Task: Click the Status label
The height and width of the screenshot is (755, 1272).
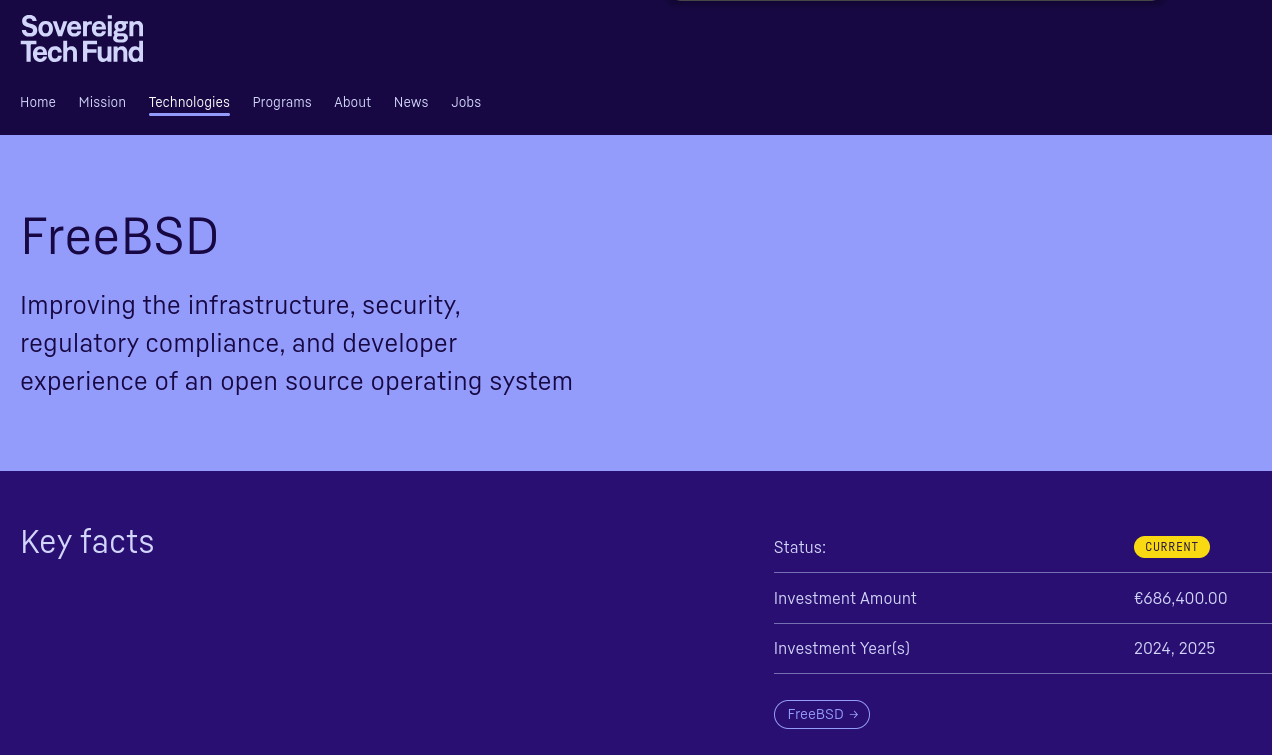Action: tap(799, 547)
